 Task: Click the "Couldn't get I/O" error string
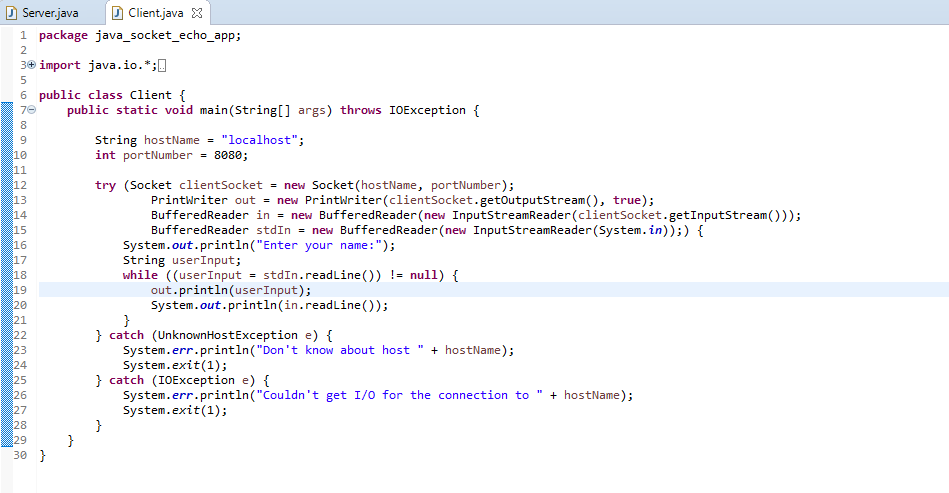tap(393, 395)
